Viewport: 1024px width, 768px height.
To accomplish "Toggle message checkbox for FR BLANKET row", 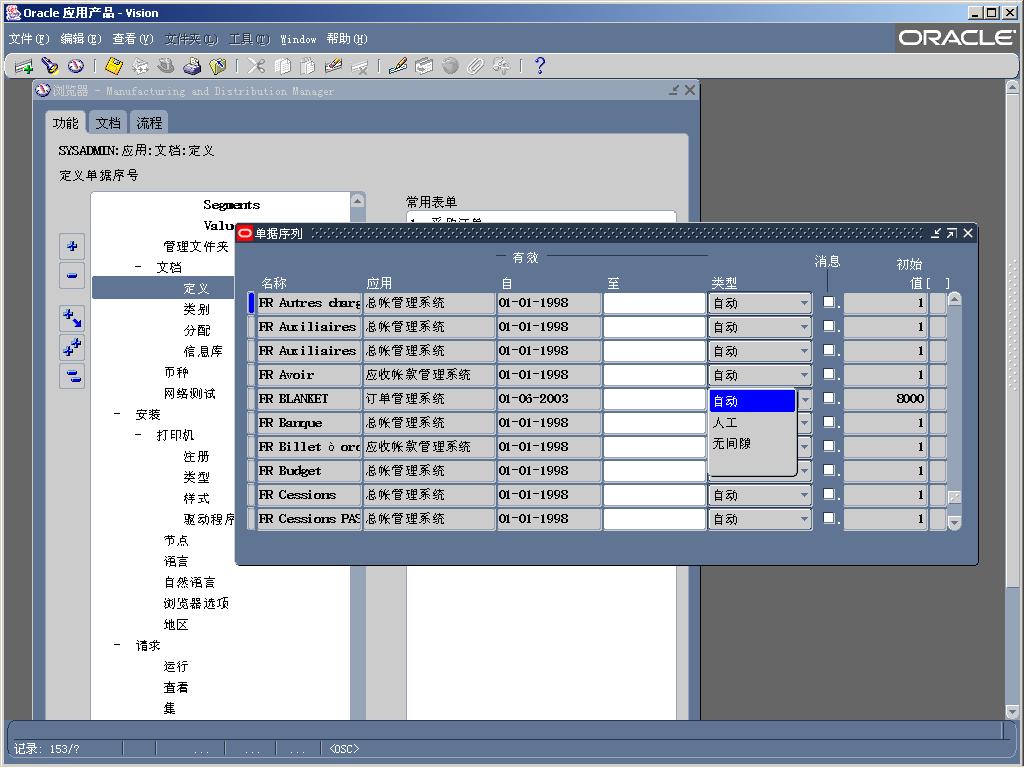I will [x=829, y=398].
